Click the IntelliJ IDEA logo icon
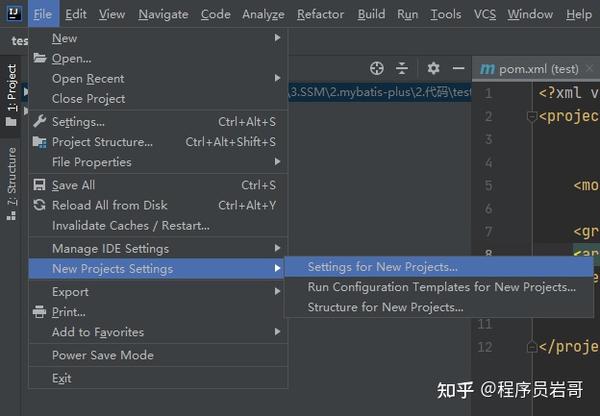Screen dimensions: 600x416 click(14, 14)
